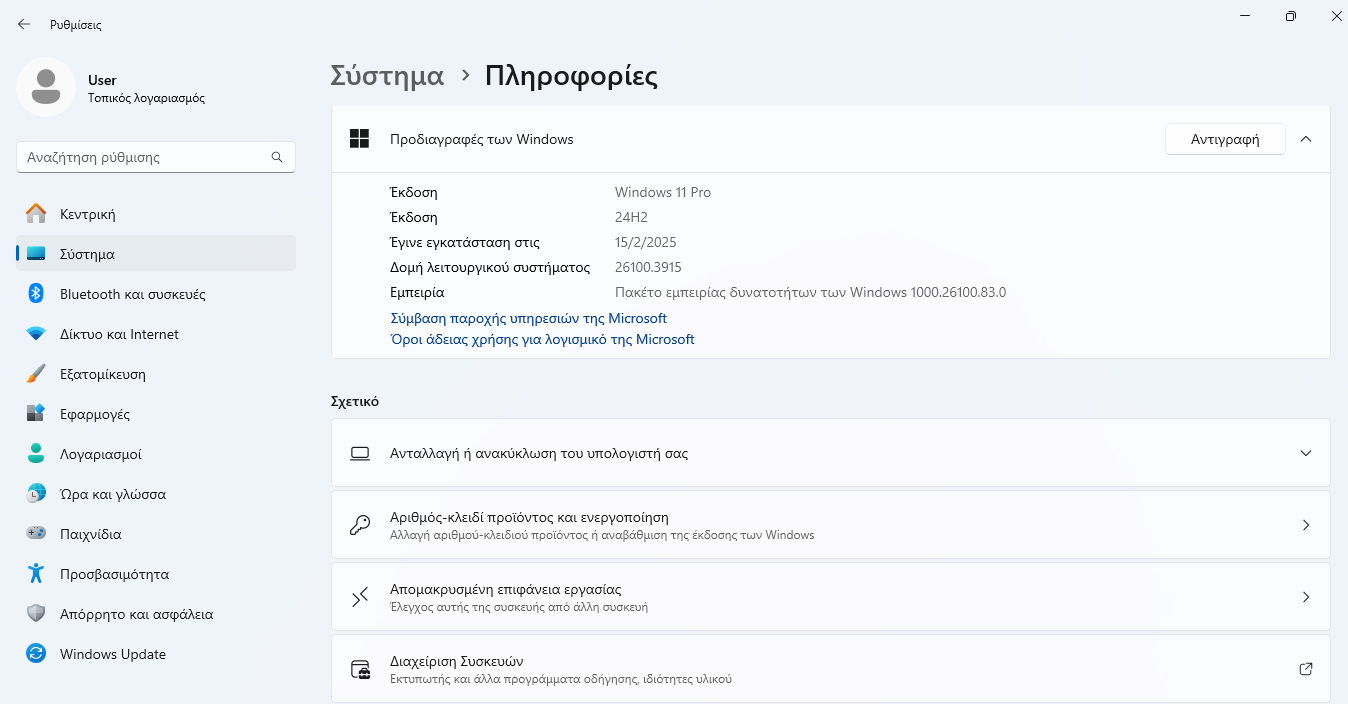Image resolution: width=1348 pixels, height=704 pixels.
Task: Open Όροι άδειας χρήσης για λογισμικό link
Action: click(x=542, y=339)
